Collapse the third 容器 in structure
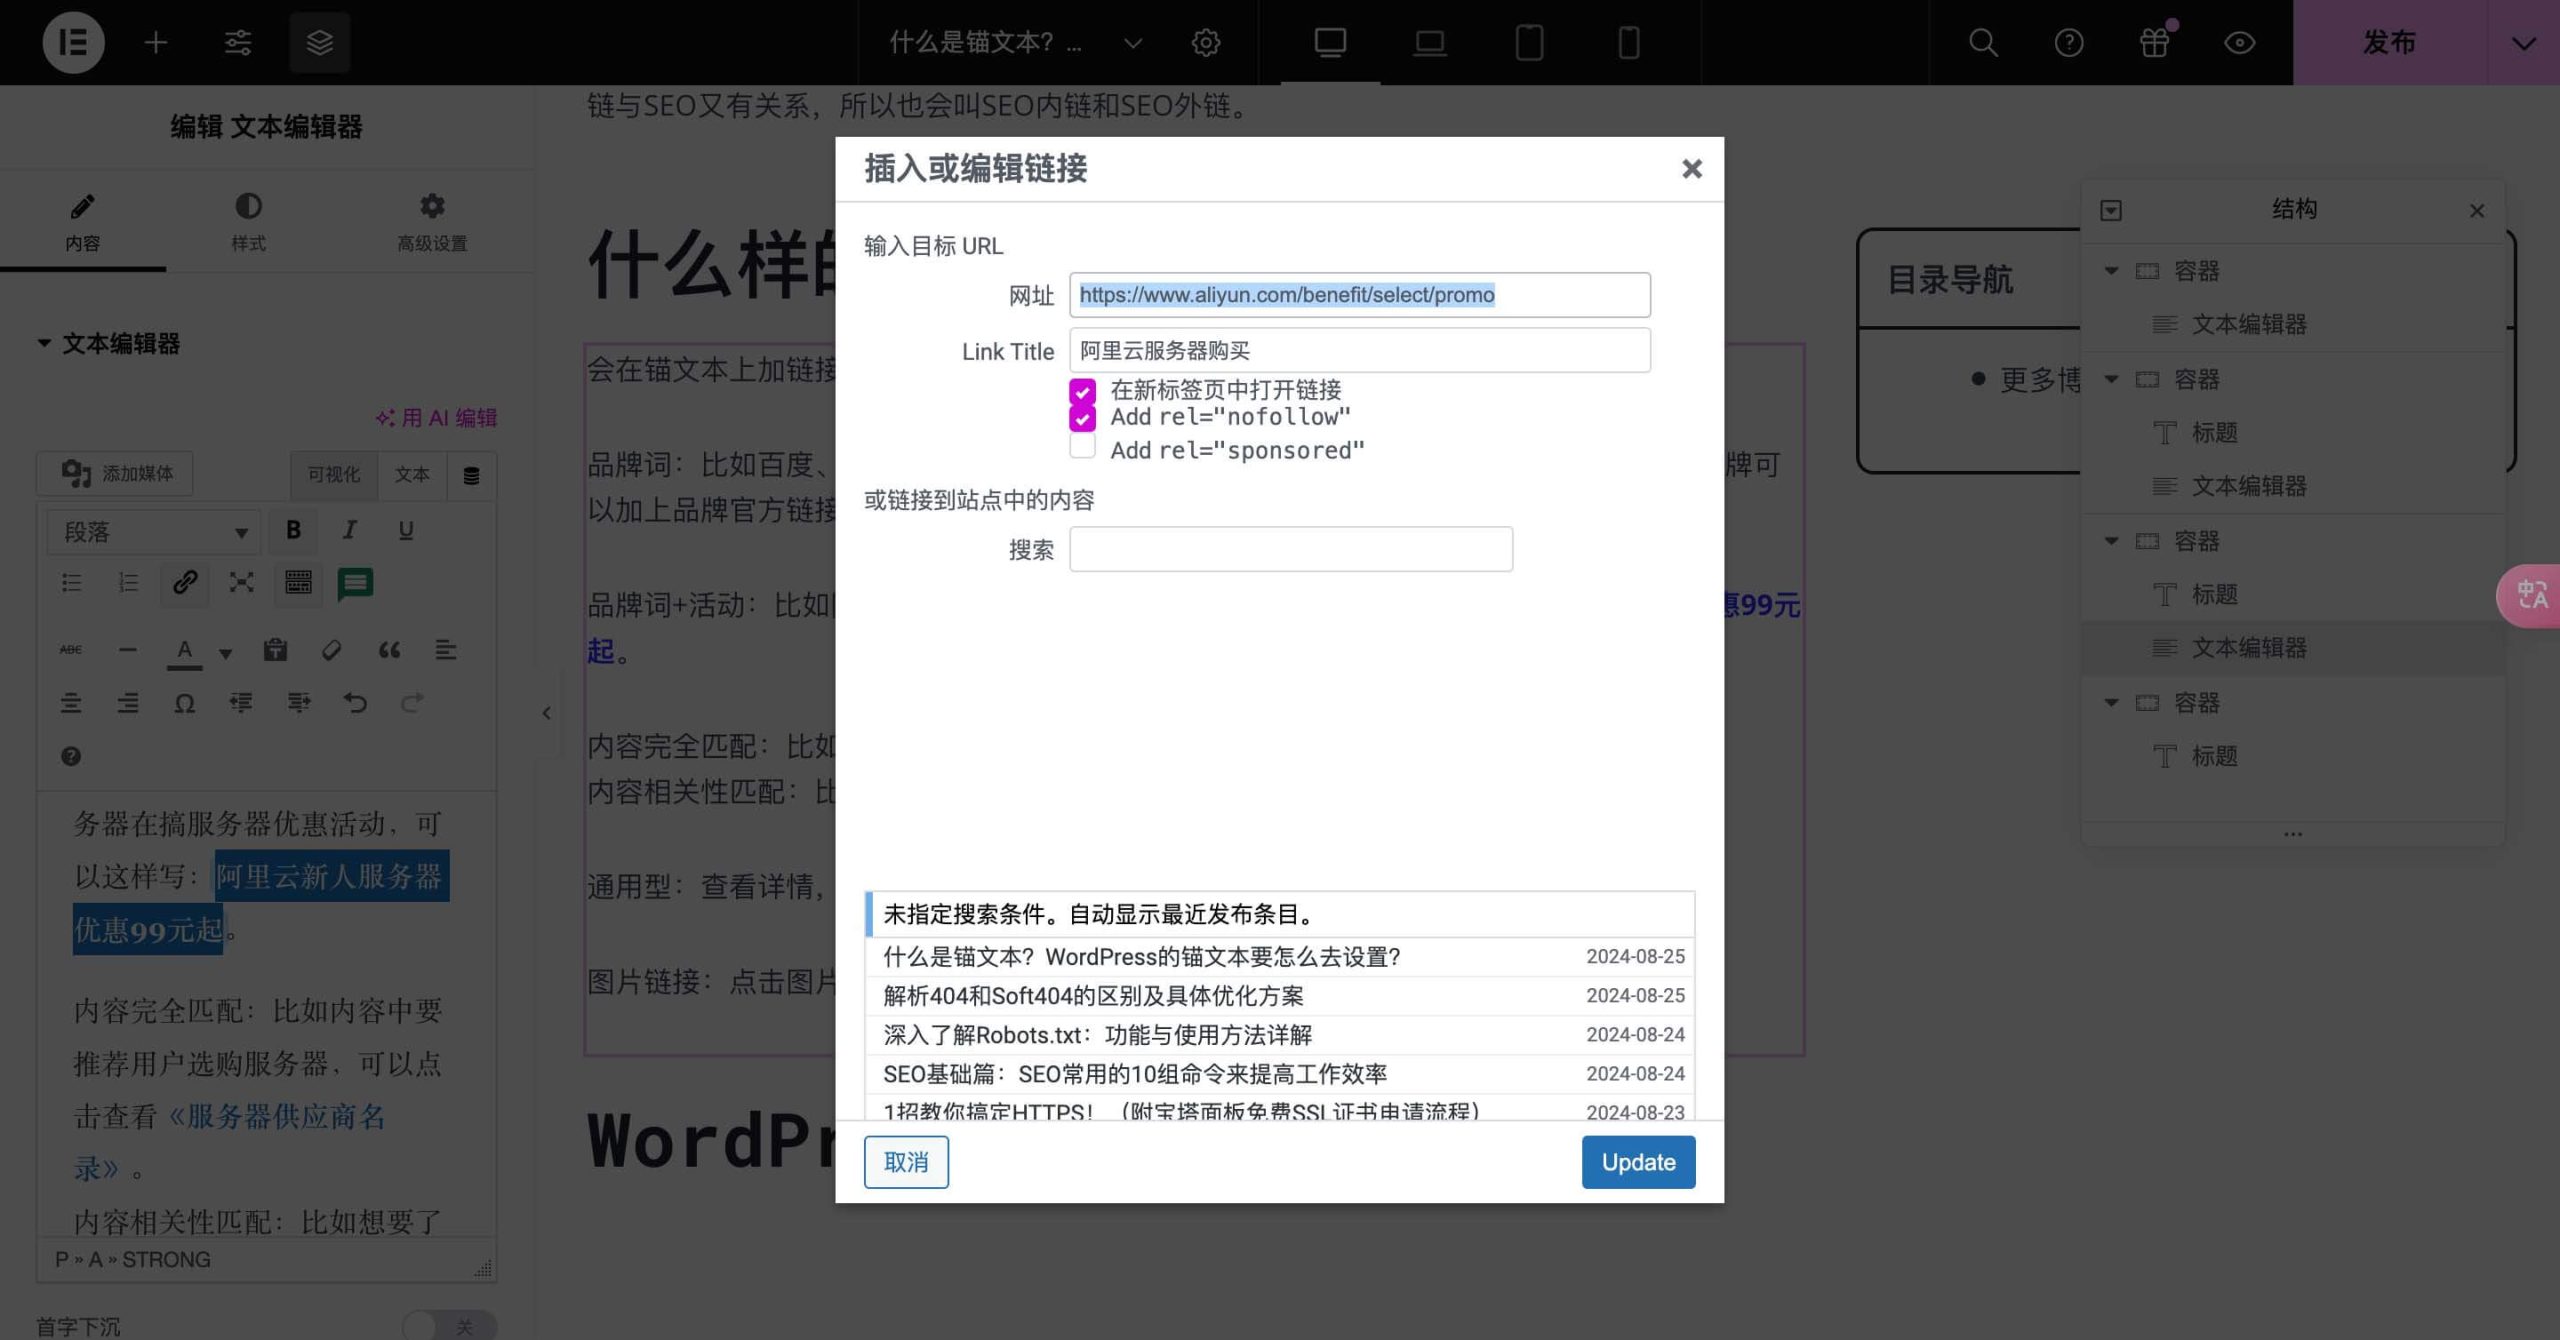2560x1340 pixels. pos(2111,540)
